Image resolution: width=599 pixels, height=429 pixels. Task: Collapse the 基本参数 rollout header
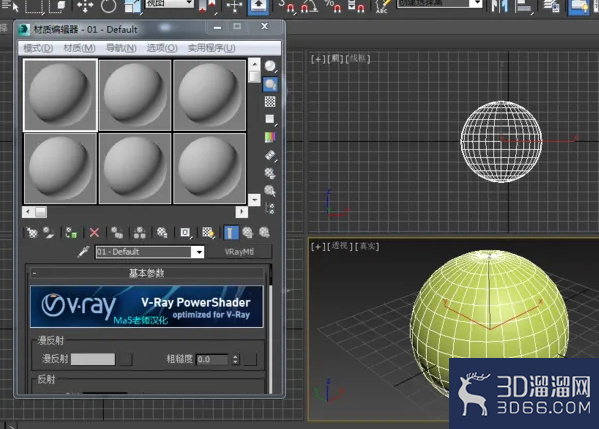pos(147,273)
